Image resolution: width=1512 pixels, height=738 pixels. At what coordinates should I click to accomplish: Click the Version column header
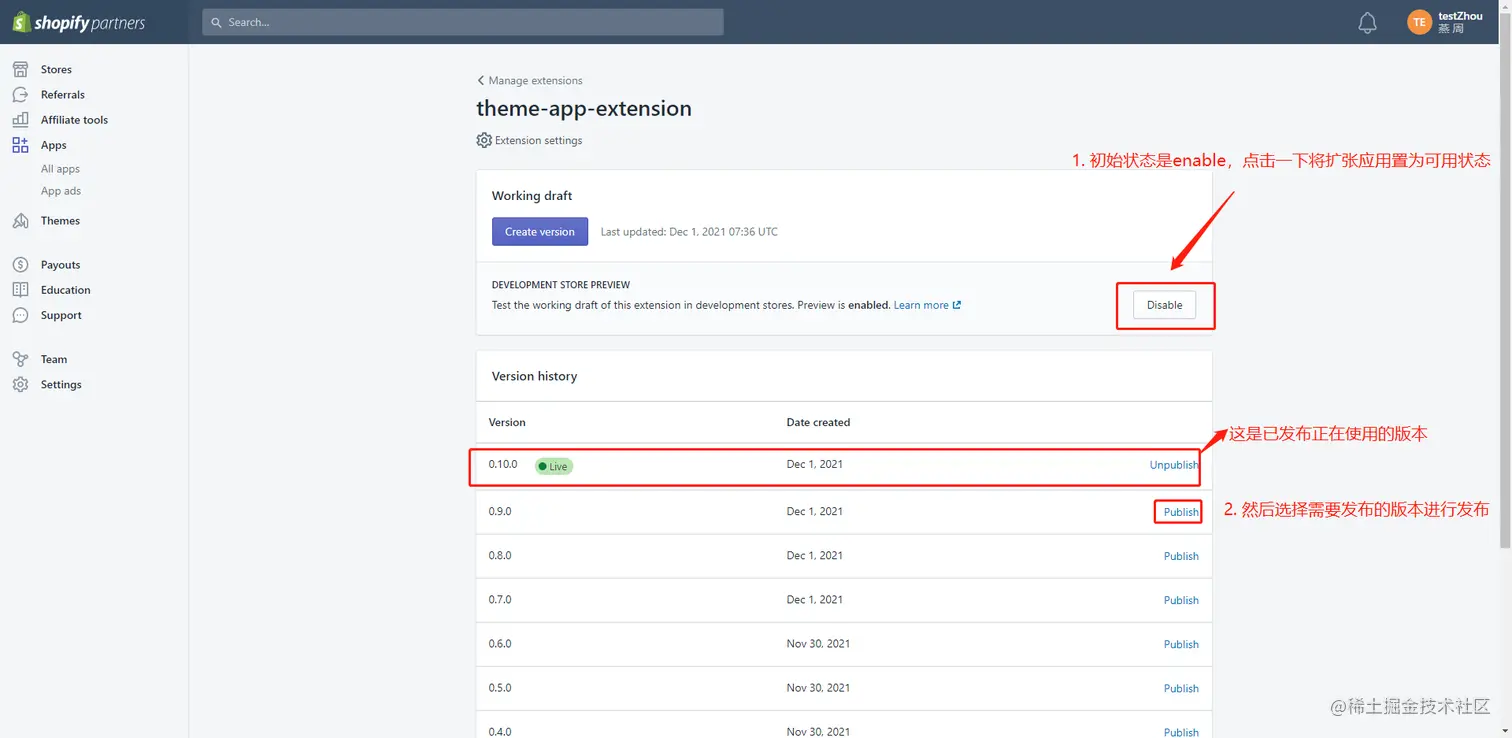pos(507,422)
